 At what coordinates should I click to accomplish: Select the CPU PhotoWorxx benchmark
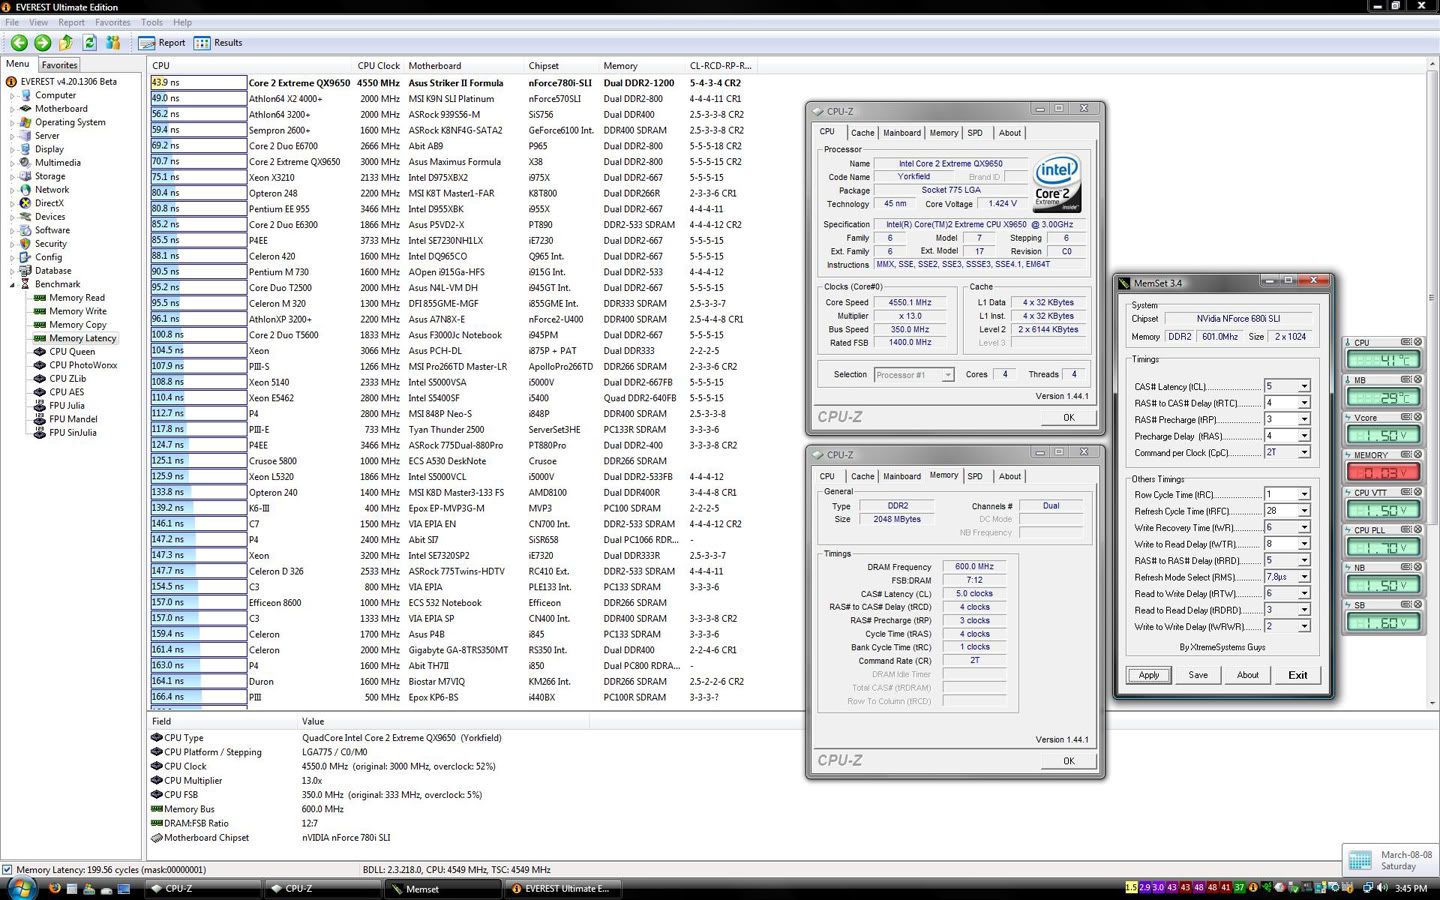(x=83, y=365)
